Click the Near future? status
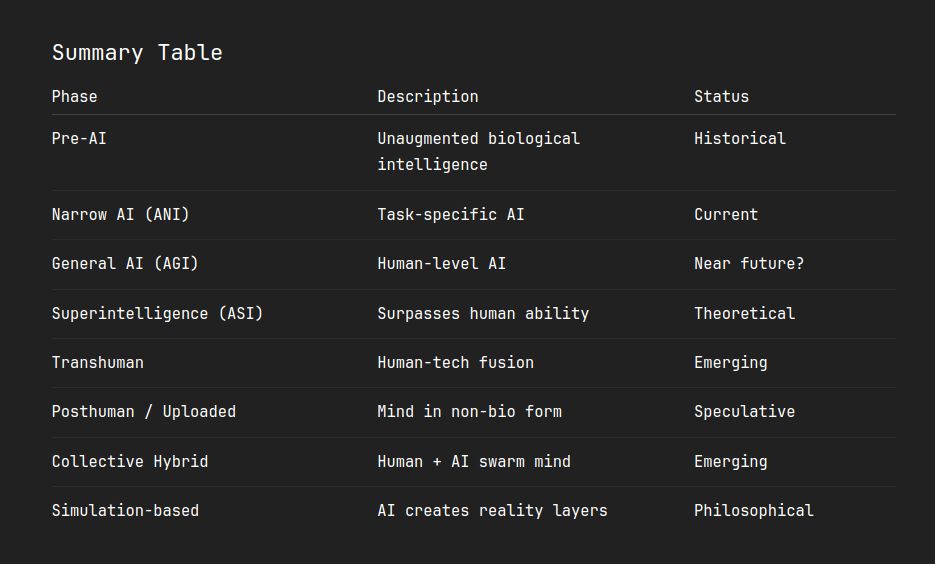Screen dimensions: 935x564 [x=749, y=264]
